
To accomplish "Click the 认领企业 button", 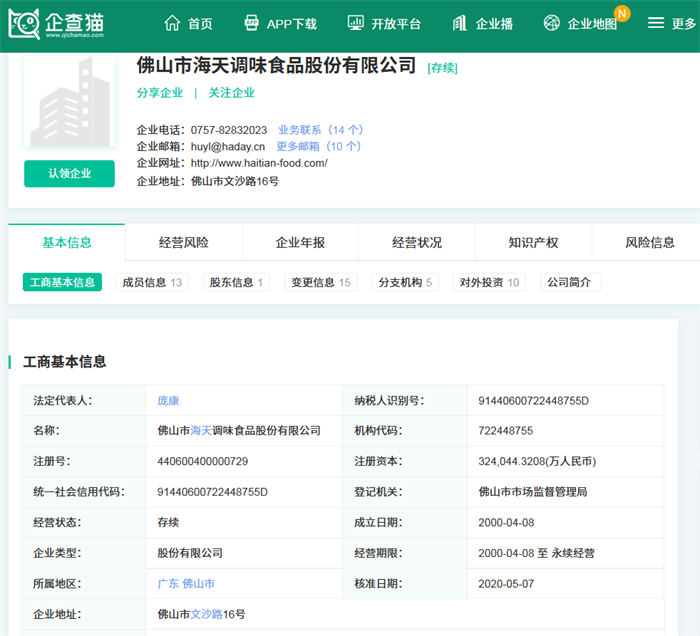I will pos(69,174).
